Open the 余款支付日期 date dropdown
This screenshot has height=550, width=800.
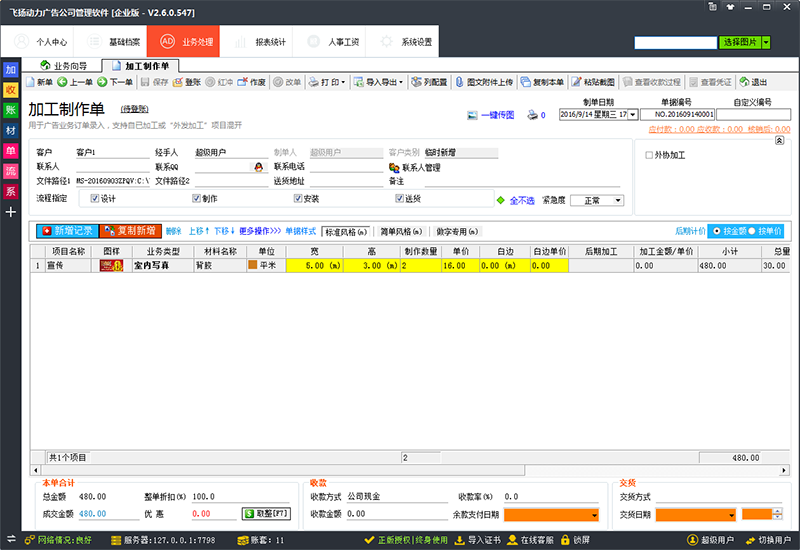[595, 515]
